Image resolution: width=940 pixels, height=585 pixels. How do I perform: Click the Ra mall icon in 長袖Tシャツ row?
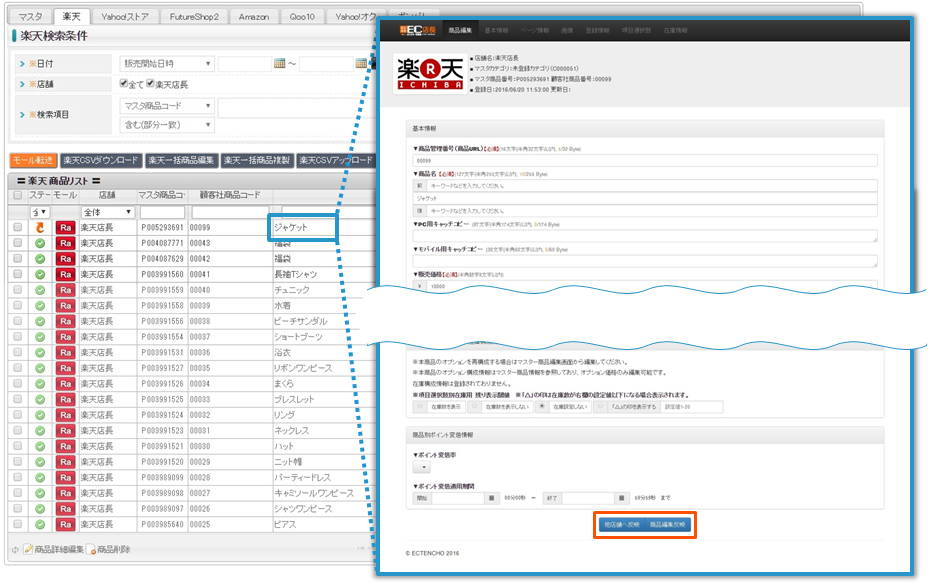point(65,275)
